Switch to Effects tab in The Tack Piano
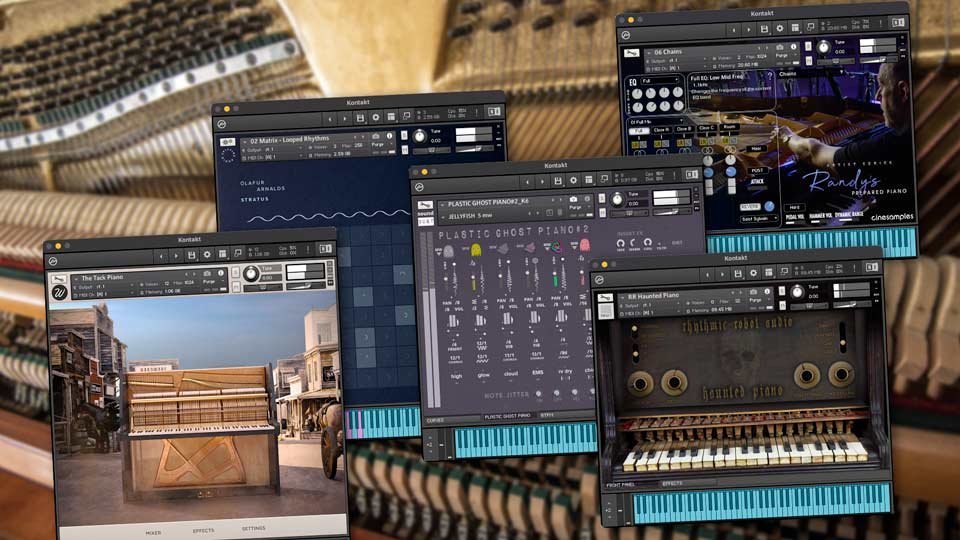 point(203,530)
